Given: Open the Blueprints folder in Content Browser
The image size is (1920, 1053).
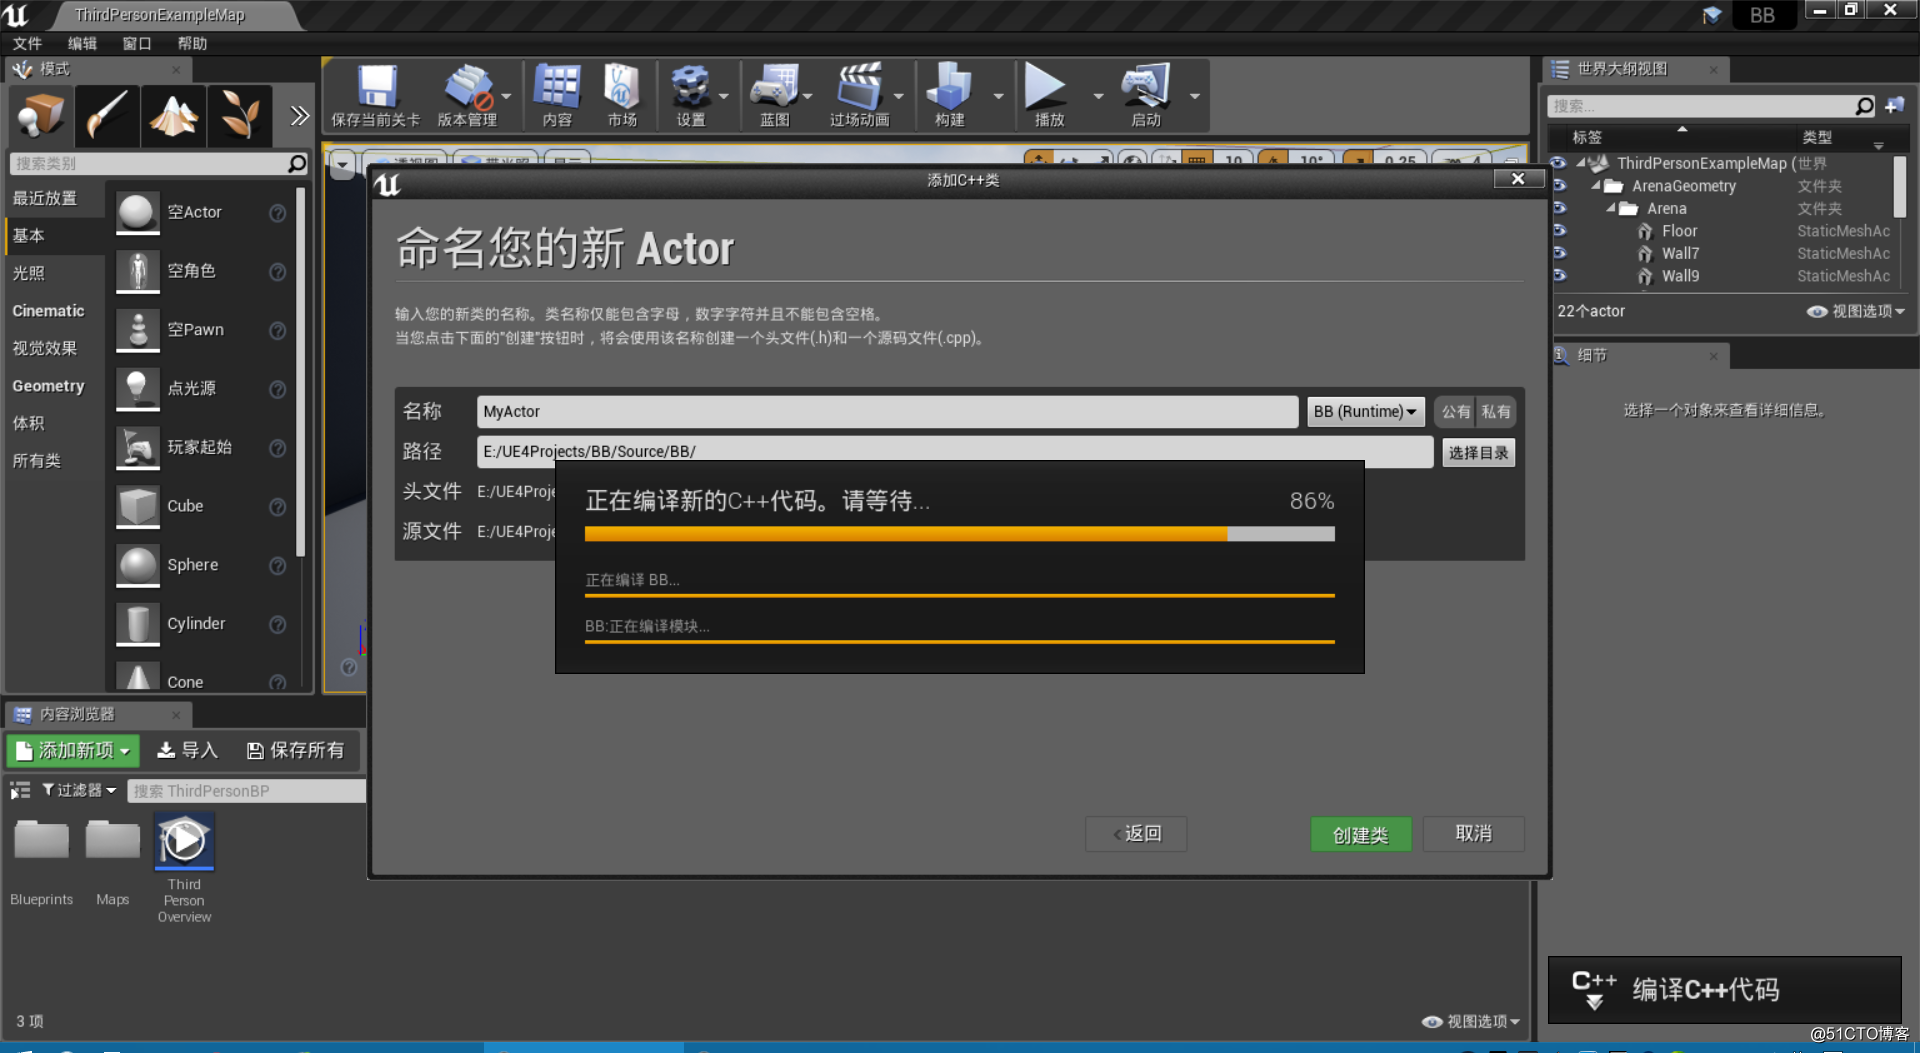Looking at the screenshot, I should (41, 842).
